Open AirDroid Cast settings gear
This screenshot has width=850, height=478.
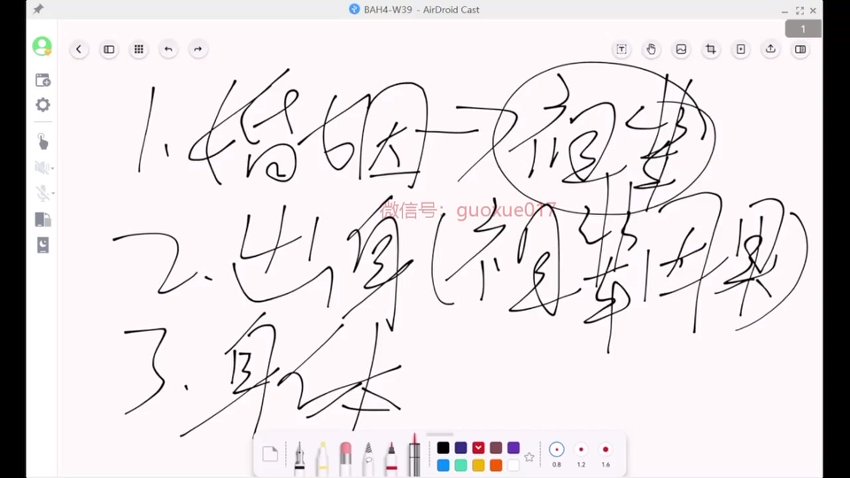(43, 105)
